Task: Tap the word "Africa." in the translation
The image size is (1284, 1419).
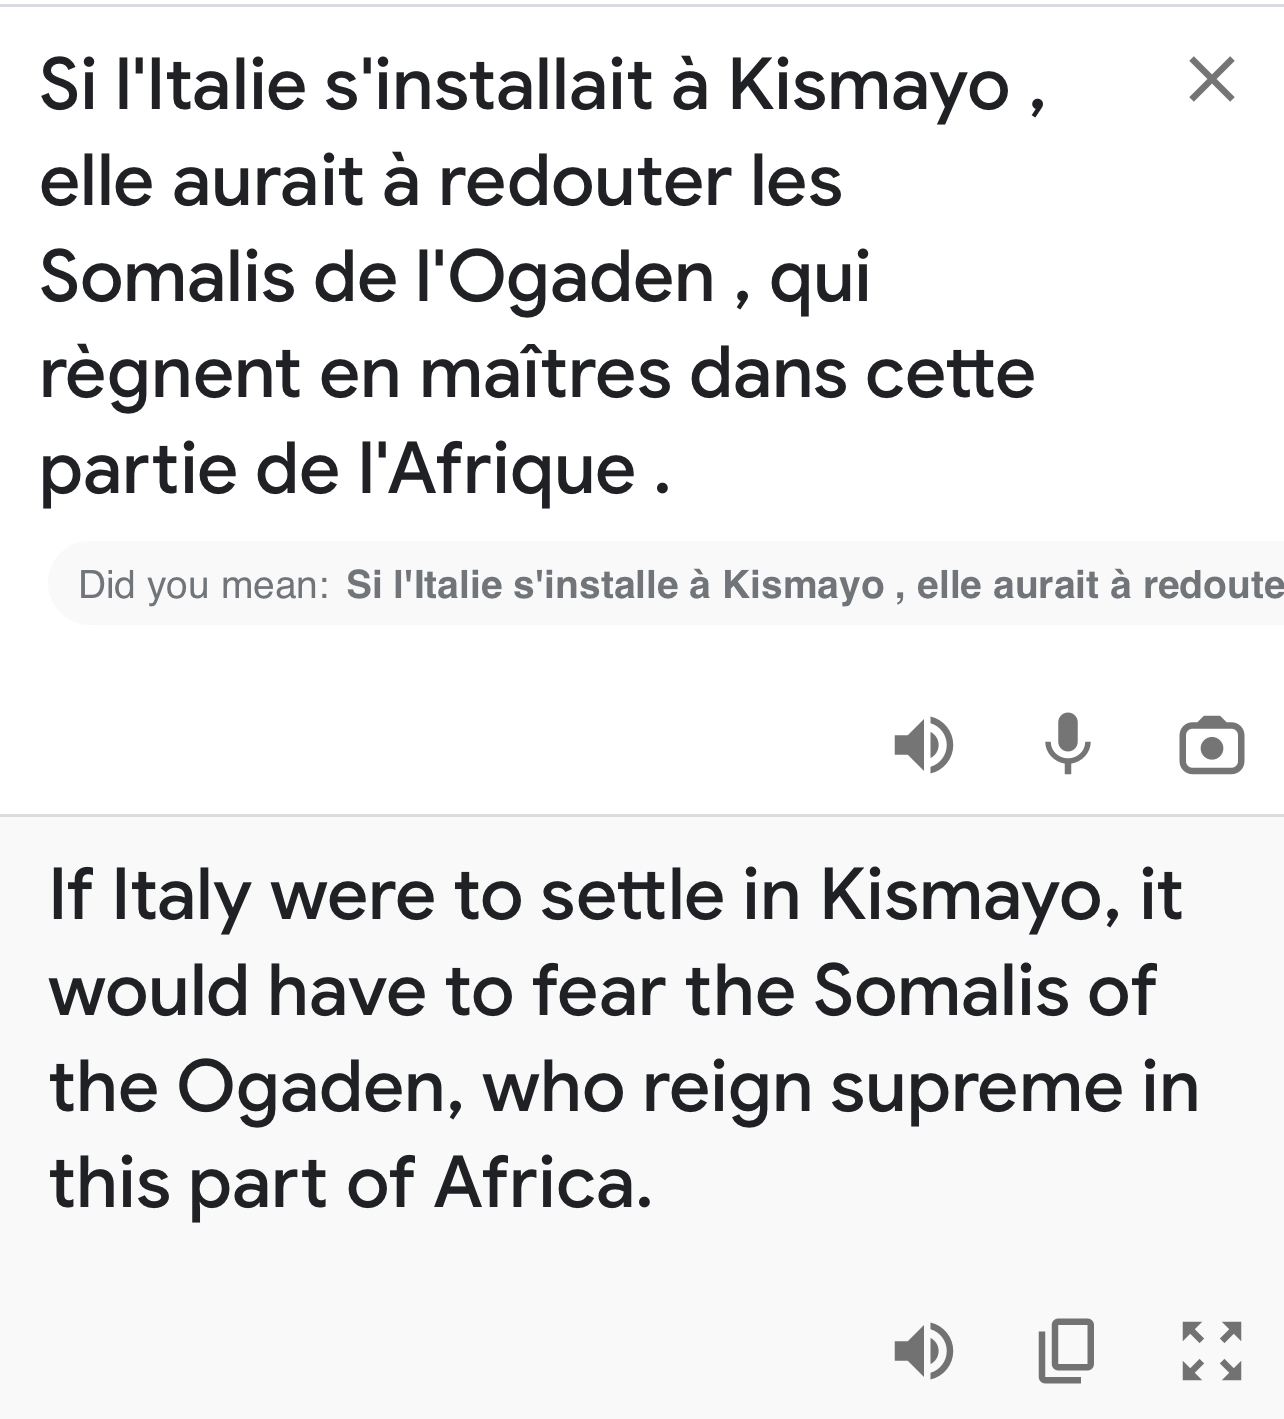Action: pyautogui.click(x=544, y=1184)
